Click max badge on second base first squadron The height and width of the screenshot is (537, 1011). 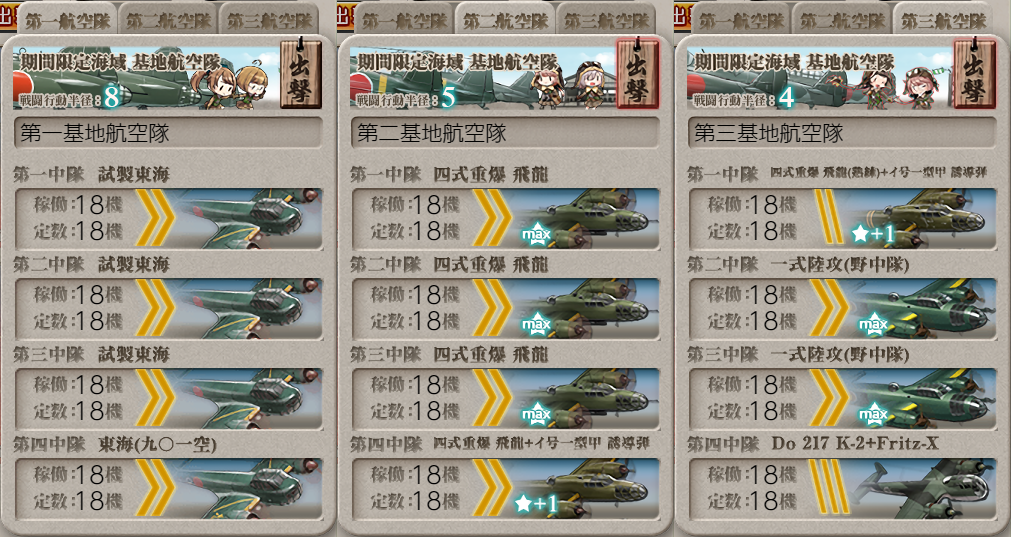[x=536, y=233]
